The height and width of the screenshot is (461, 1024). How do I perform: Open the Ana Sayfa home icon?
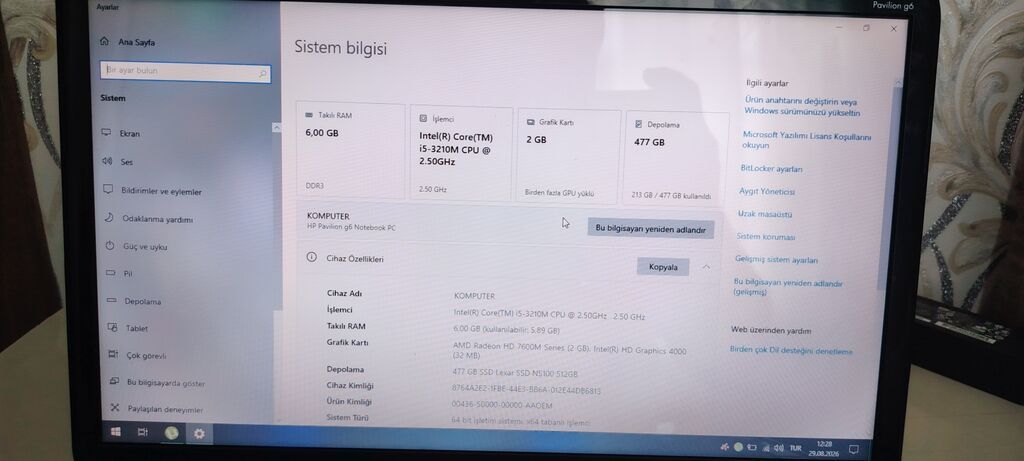pos(104,41)
